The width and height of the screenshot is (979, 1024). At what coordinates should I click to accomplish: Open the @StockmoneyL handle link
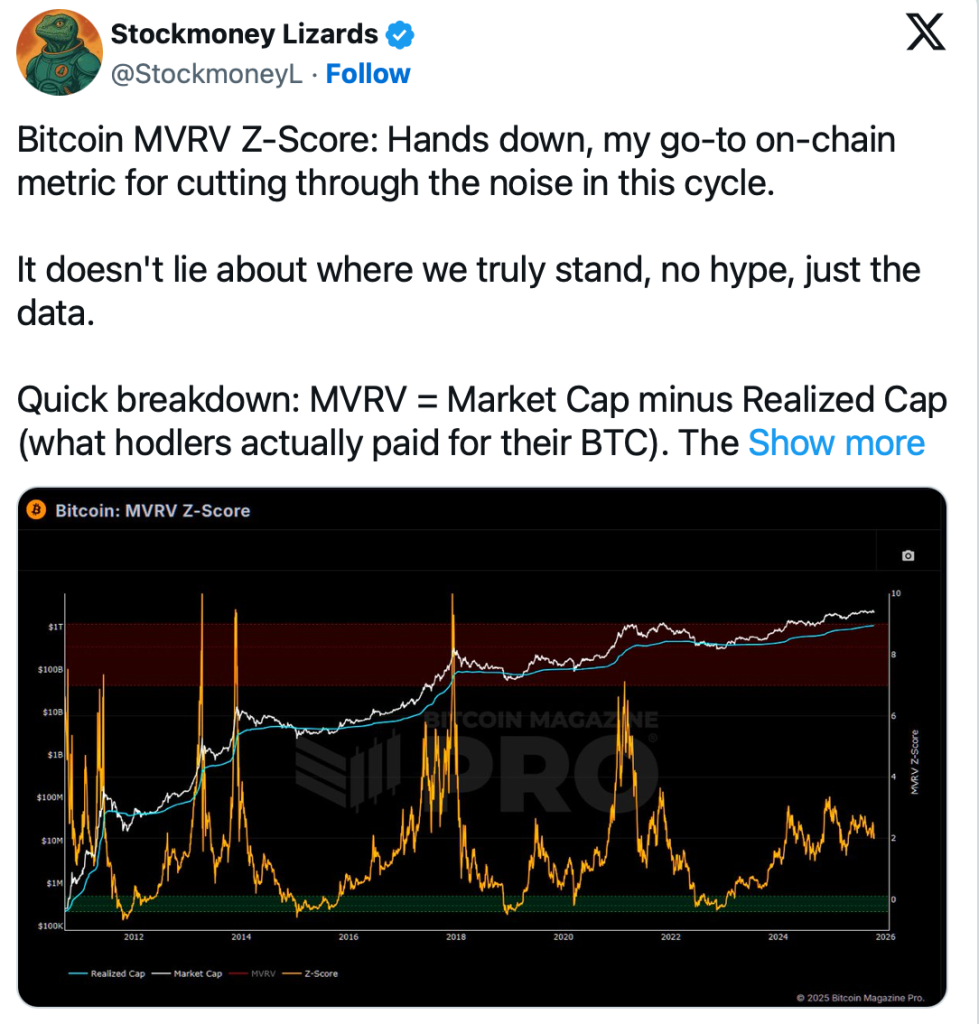pyautogui.click(x=206, y=74)
